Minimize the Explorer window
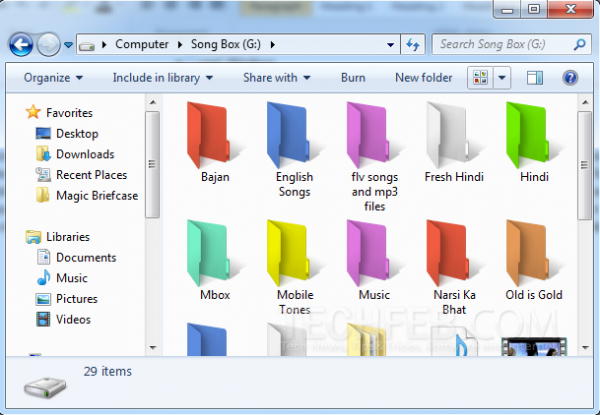Screen dimensions: 600x415 coord(507,9)
